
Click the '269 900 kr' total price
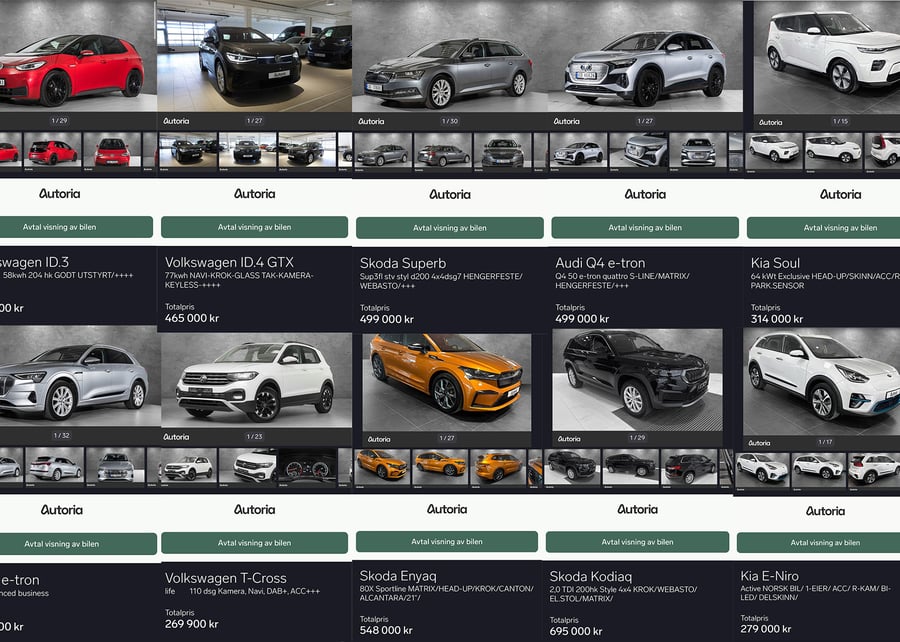coord(192,624)
